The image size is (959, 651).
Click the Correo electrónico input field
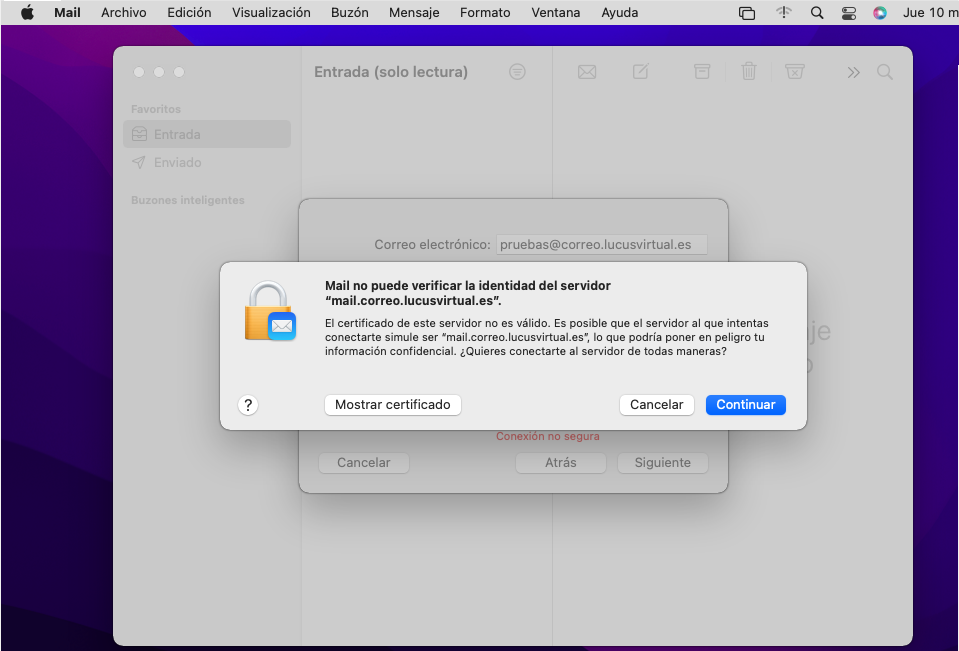[602, 244]
